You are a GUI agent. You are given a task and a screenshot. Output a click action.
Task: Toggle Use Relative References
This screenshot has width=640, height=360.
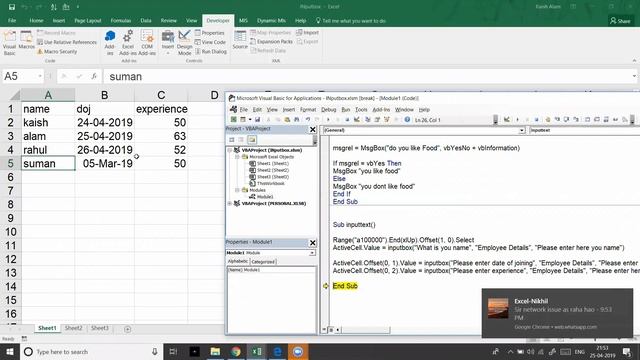tap(67, 42)
